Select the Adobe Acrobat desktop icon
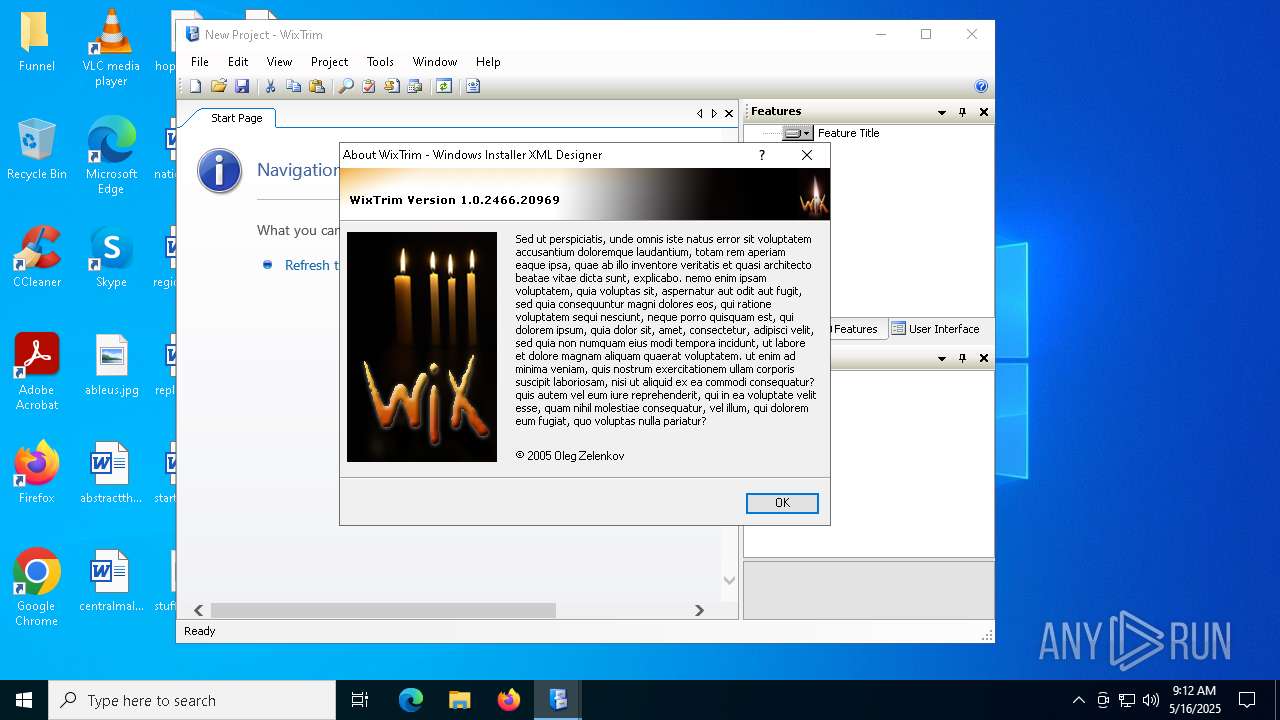Viewport: 1280px width, 720px height. pos(37,371)
